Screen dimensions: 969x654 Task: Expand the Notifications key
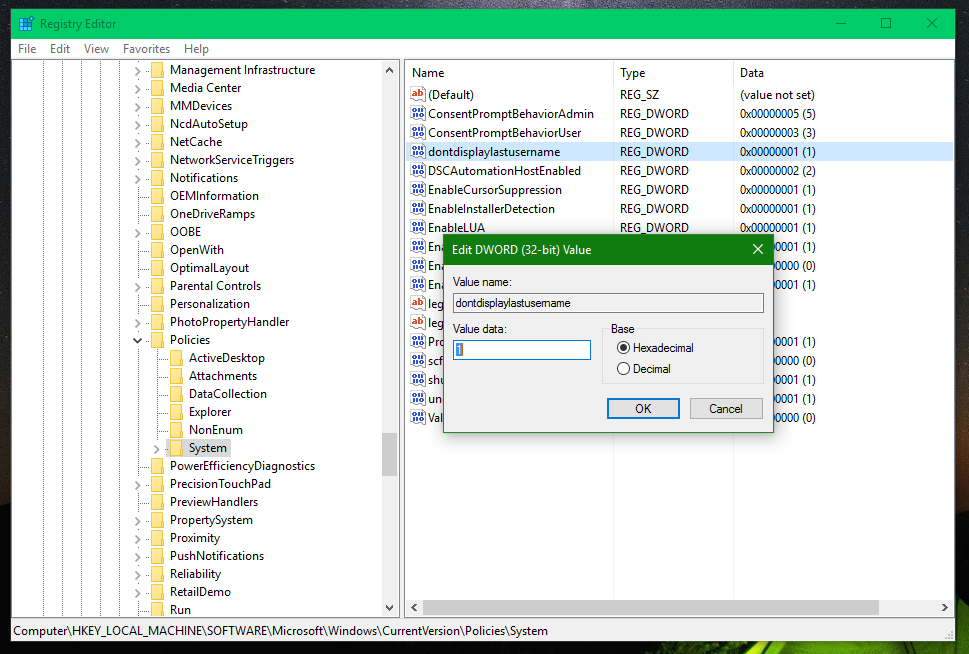(137, 179)
